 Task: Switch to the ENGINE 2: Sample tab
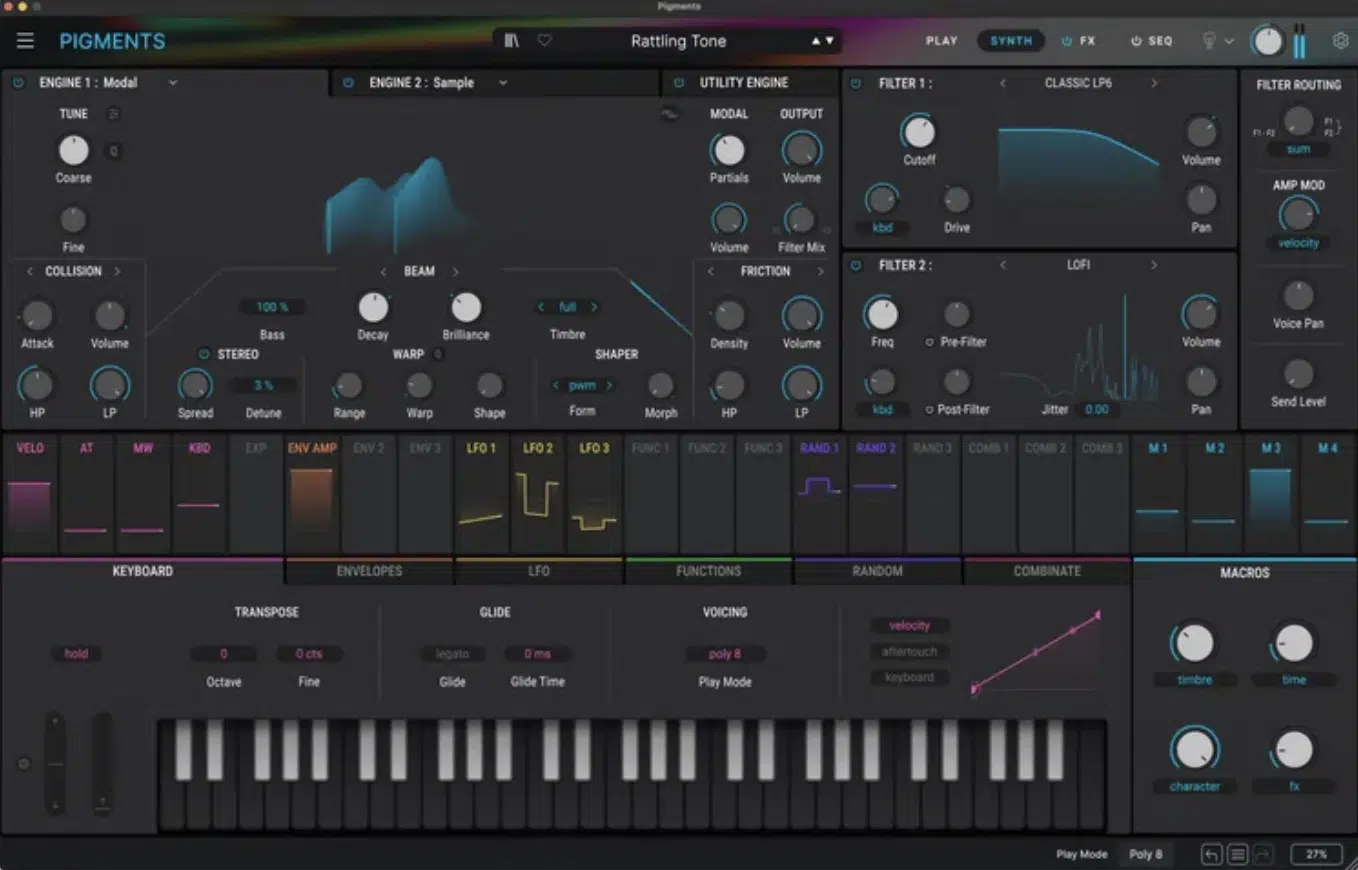click(x=422, y=83)
